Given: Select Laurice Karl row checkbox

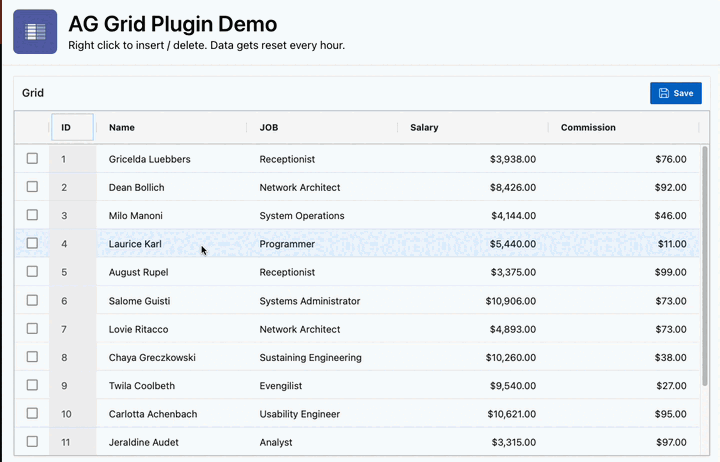Looking at the screenshot, I should (x=32, y=243).
